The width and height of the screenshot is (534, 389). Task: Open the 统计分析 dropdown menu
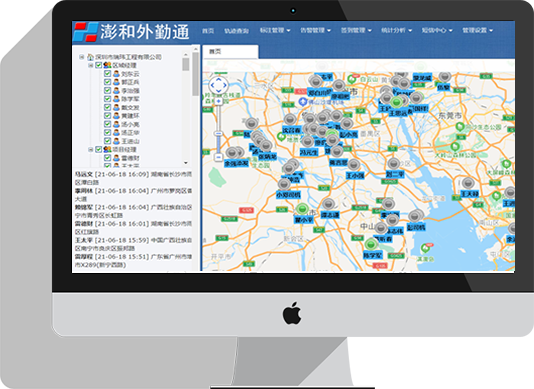[x=396, y=30]
